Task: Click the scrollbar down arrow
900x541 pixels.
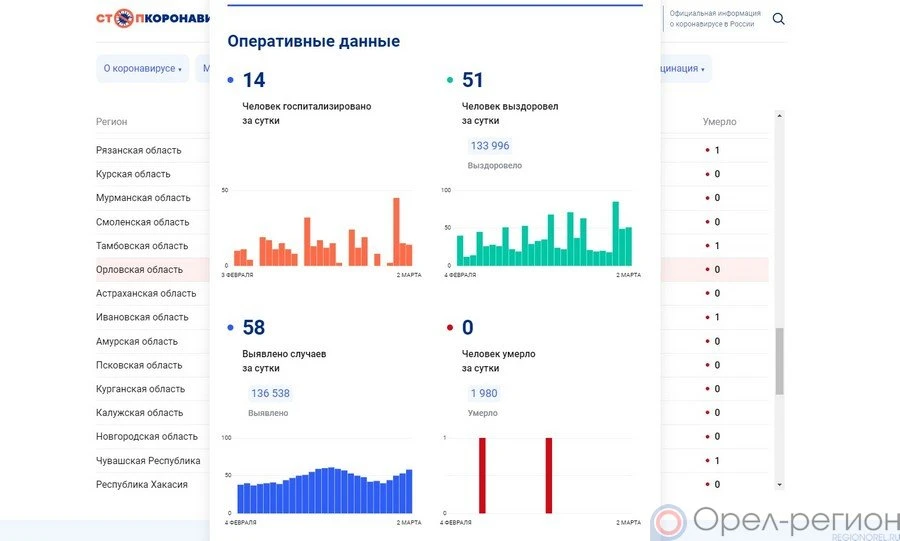Action: [x=780, y=485]
